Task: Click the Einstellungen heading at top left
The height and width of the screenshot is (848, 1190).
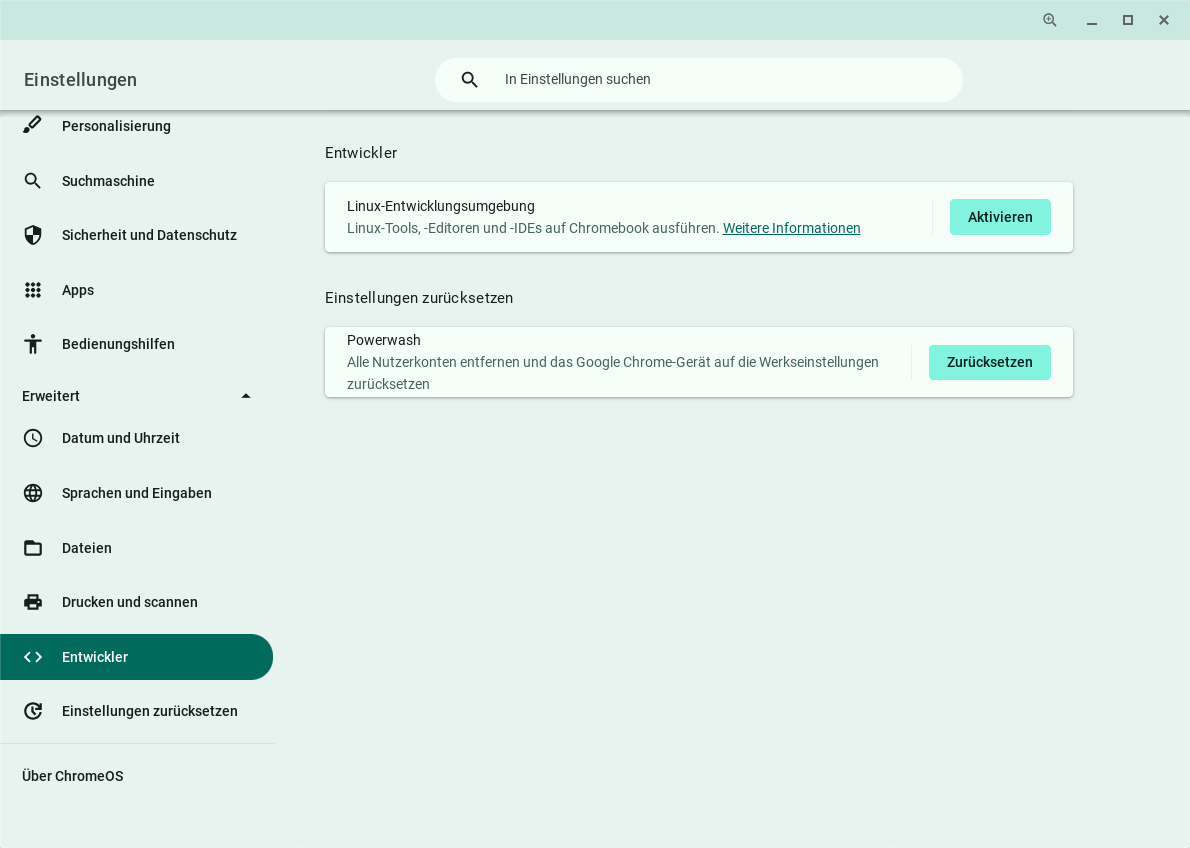Action: pos(80,80)
